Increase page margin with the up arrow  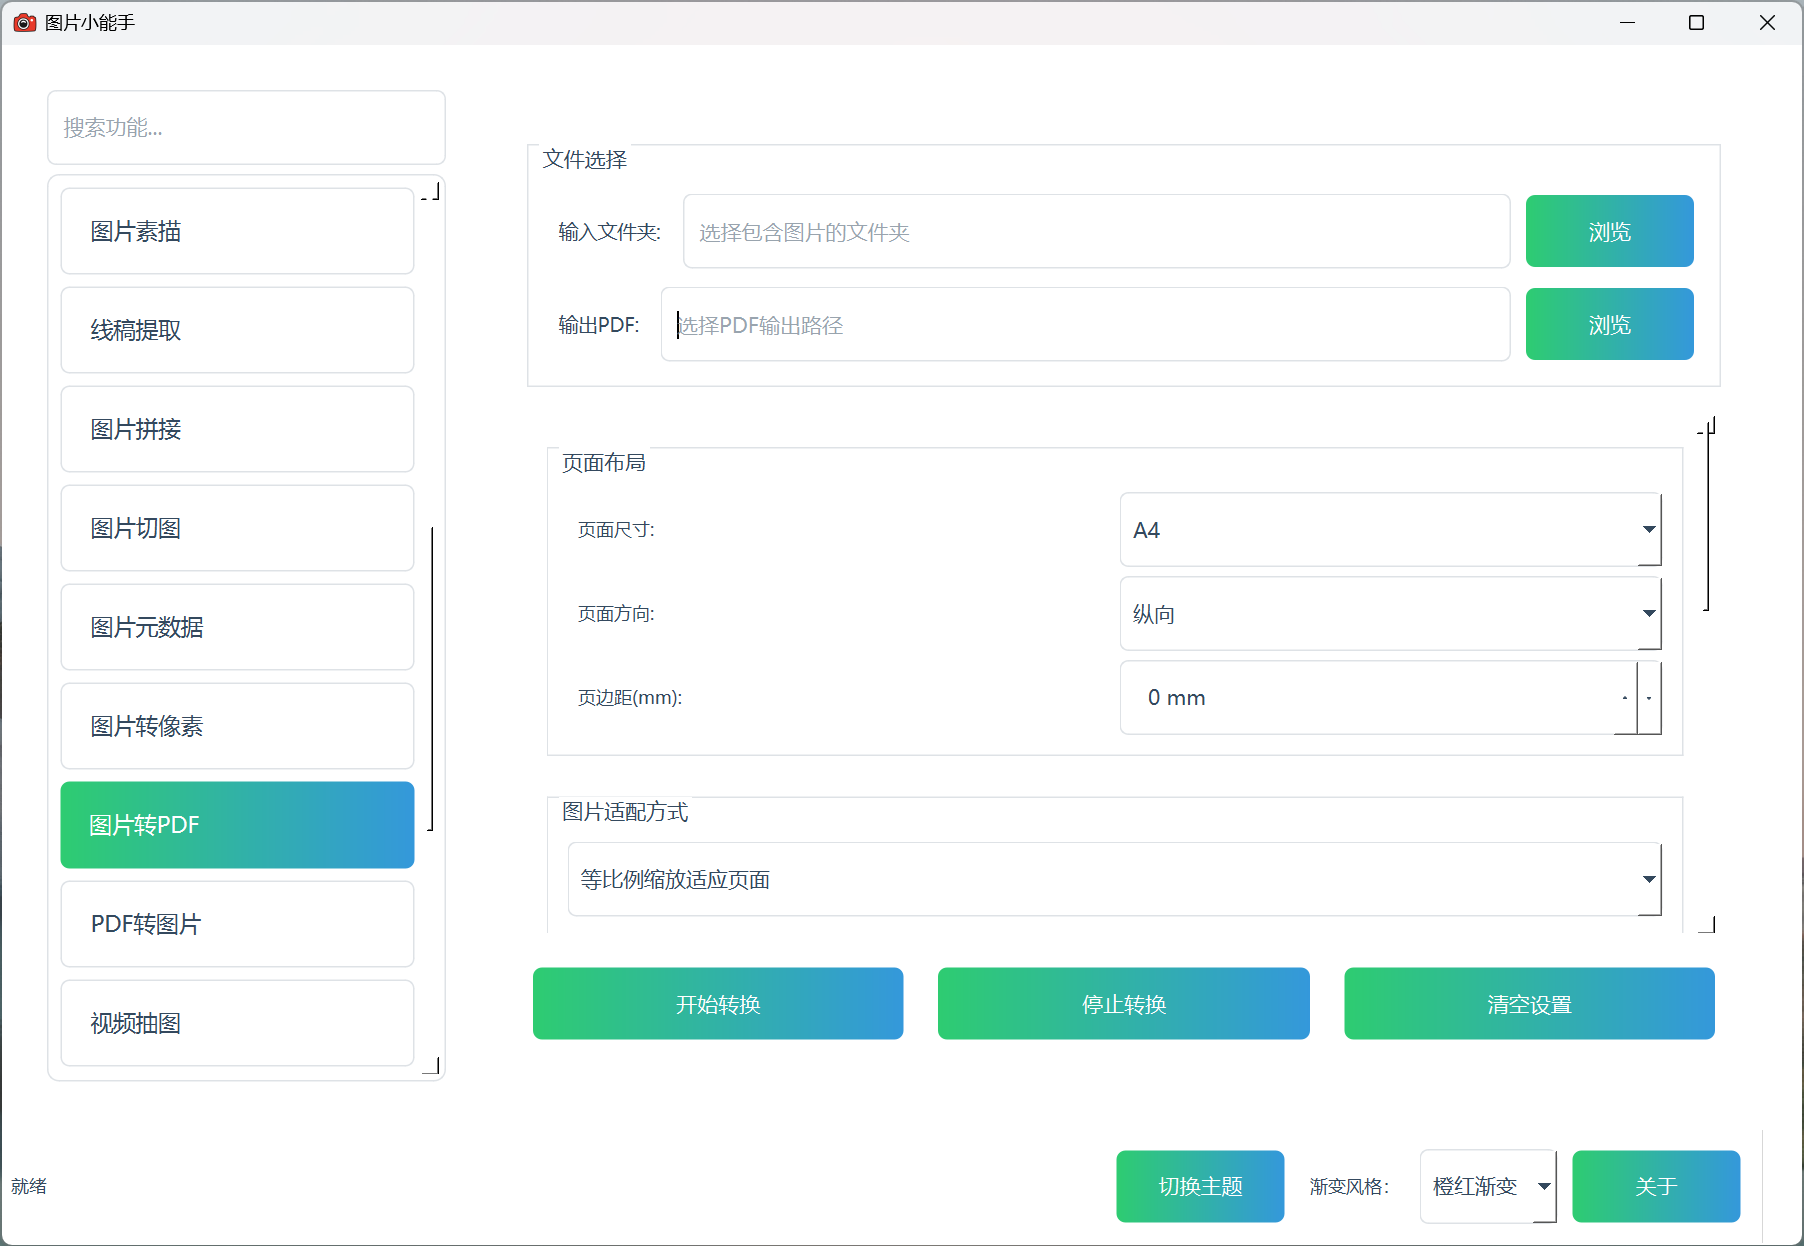point(1625,698)
